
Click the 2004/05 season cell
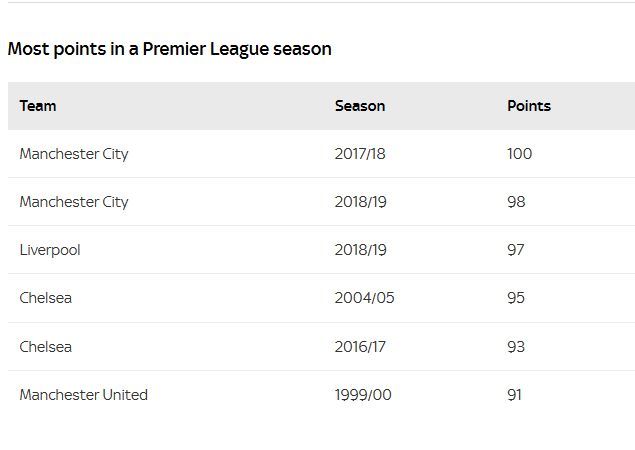364,298
